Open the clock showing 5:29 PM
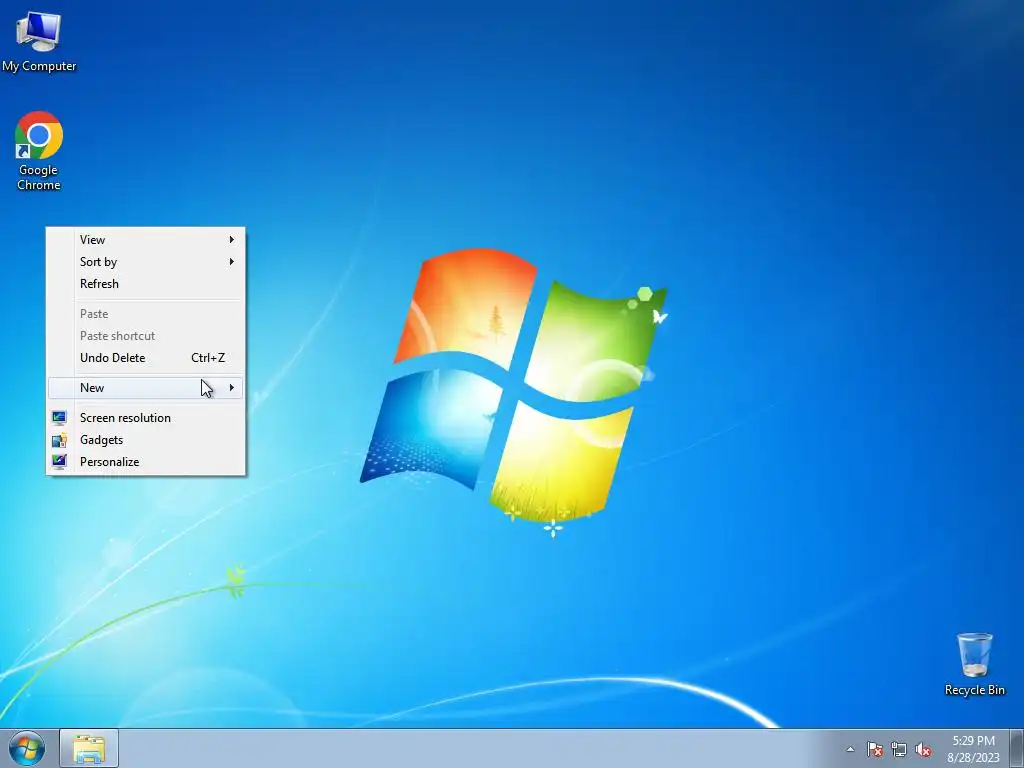The image size is (1024, 768). click(x=973, y=748)
